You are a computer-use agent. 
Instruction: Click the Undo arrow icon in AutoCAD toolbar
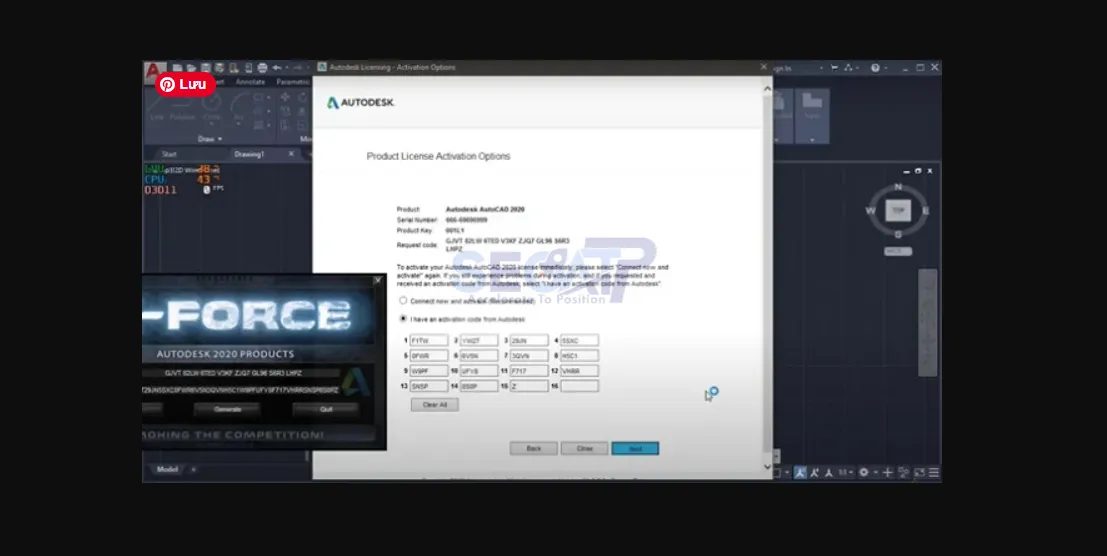[x=277, y=68]
